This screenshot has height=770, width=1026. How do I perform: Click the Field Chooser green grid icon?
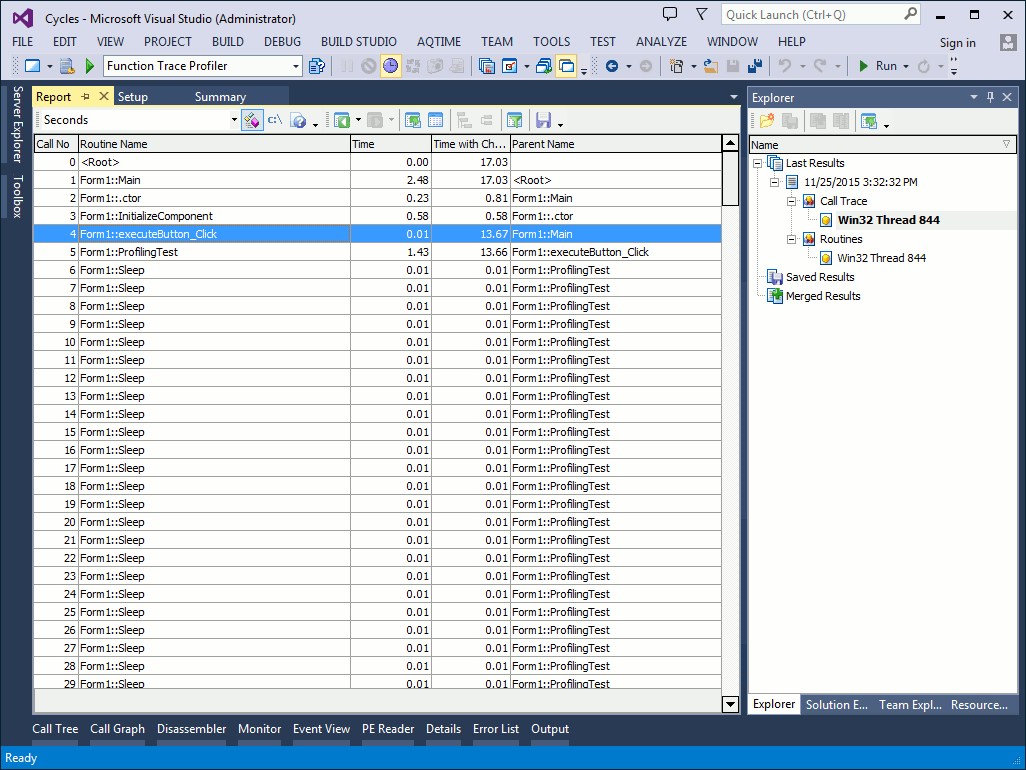(413, 120)
